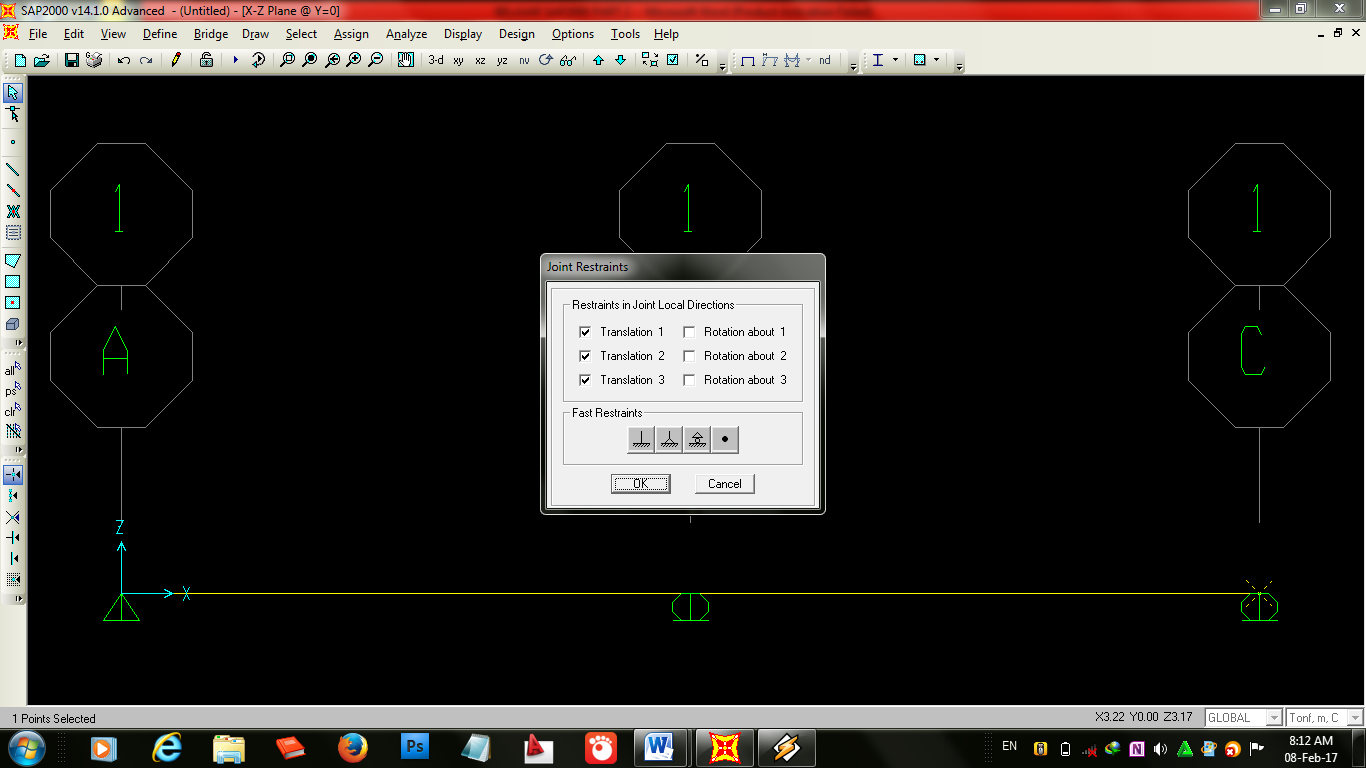Click the Rubber Band Zoom toolbar icon
The image size is (1366, 768).
click(x=289, y=60)
